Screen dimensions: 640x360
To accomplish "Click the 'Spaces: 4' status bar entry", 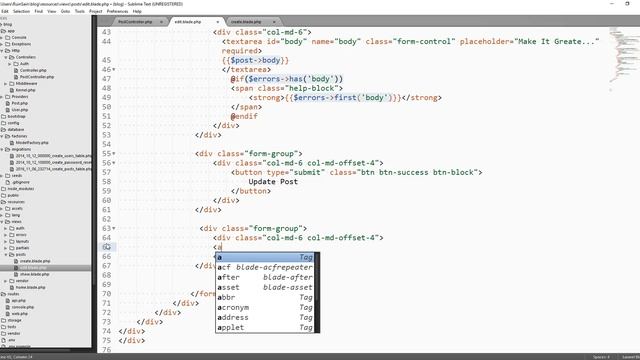I will (602, 357).
